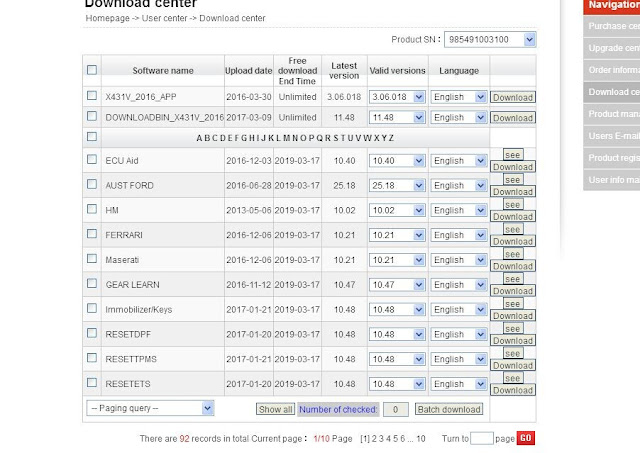Expand AUST FORD version 25.18 dropdown

click(397, 186)
